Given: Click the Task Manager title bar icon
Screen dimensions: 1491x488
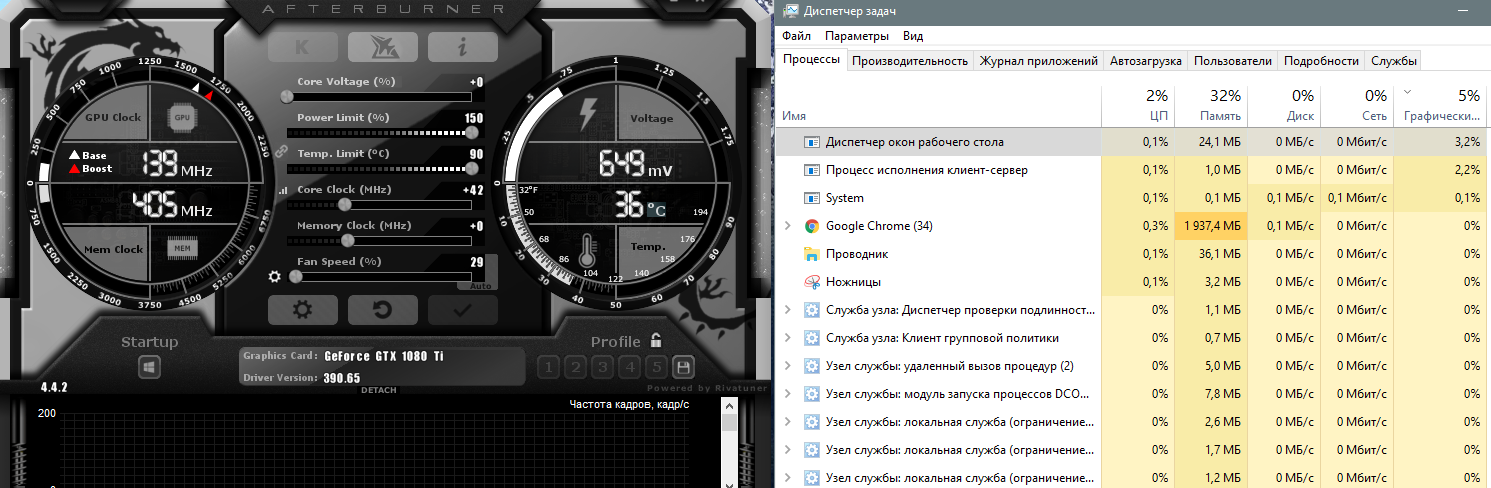Looking at the screenshot, I should 790,11.
